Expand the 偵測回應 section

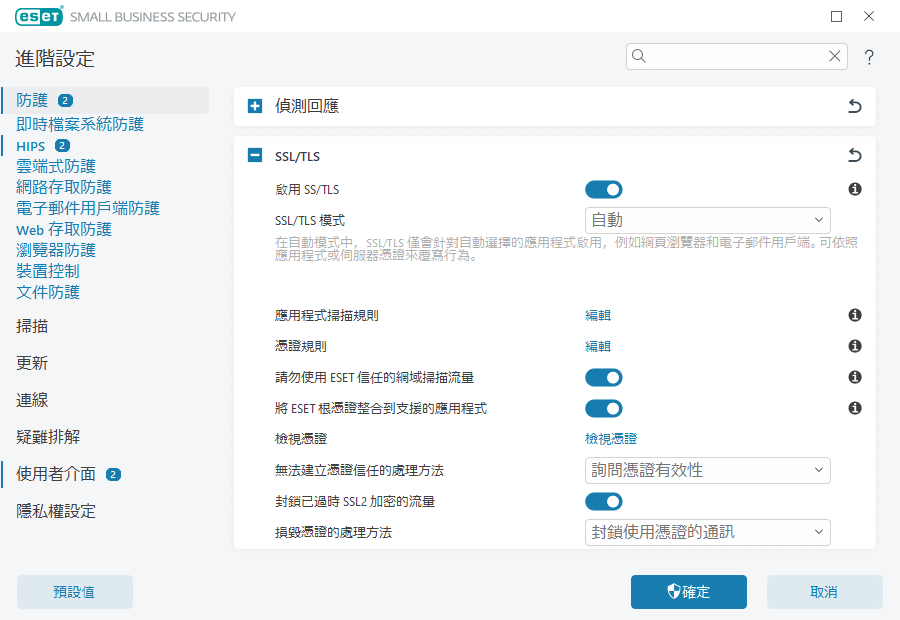click(x=255, y=106)
